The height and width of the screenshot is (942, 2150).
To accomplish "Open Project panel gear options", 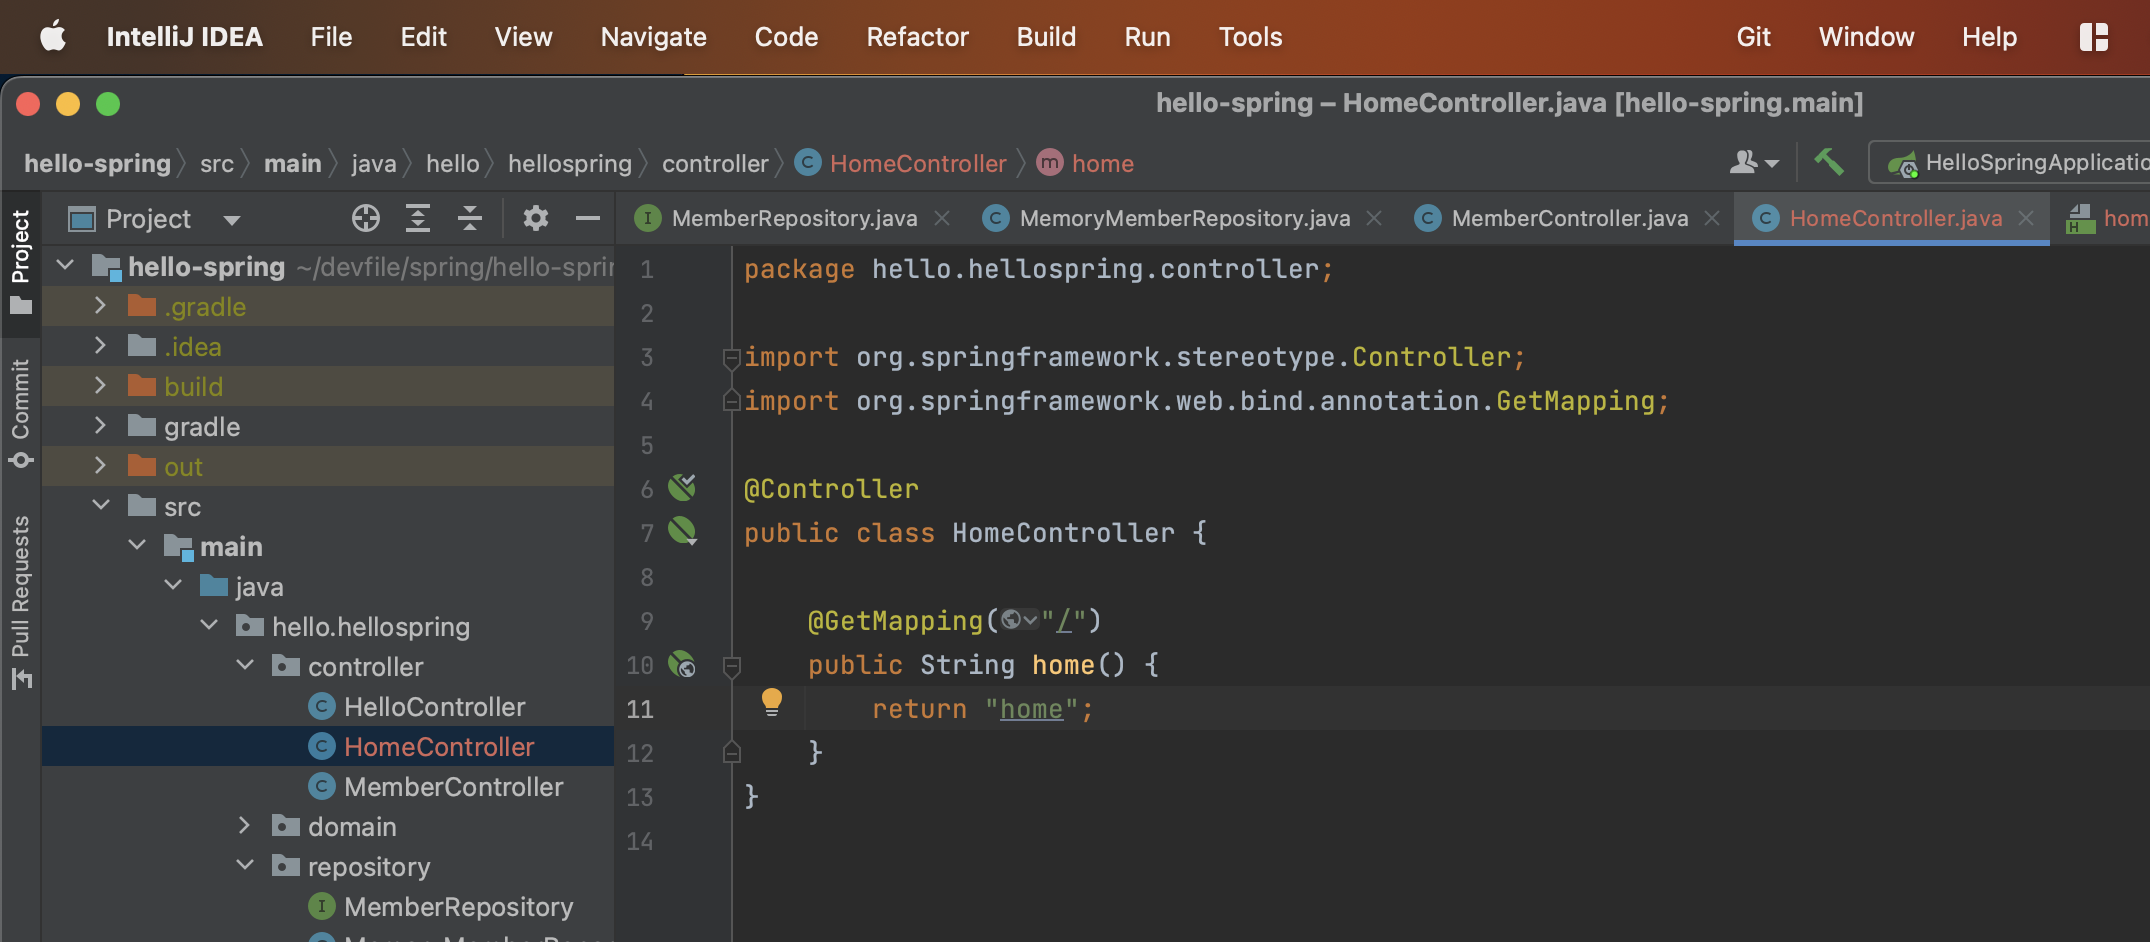I will (x=536, y=218).
